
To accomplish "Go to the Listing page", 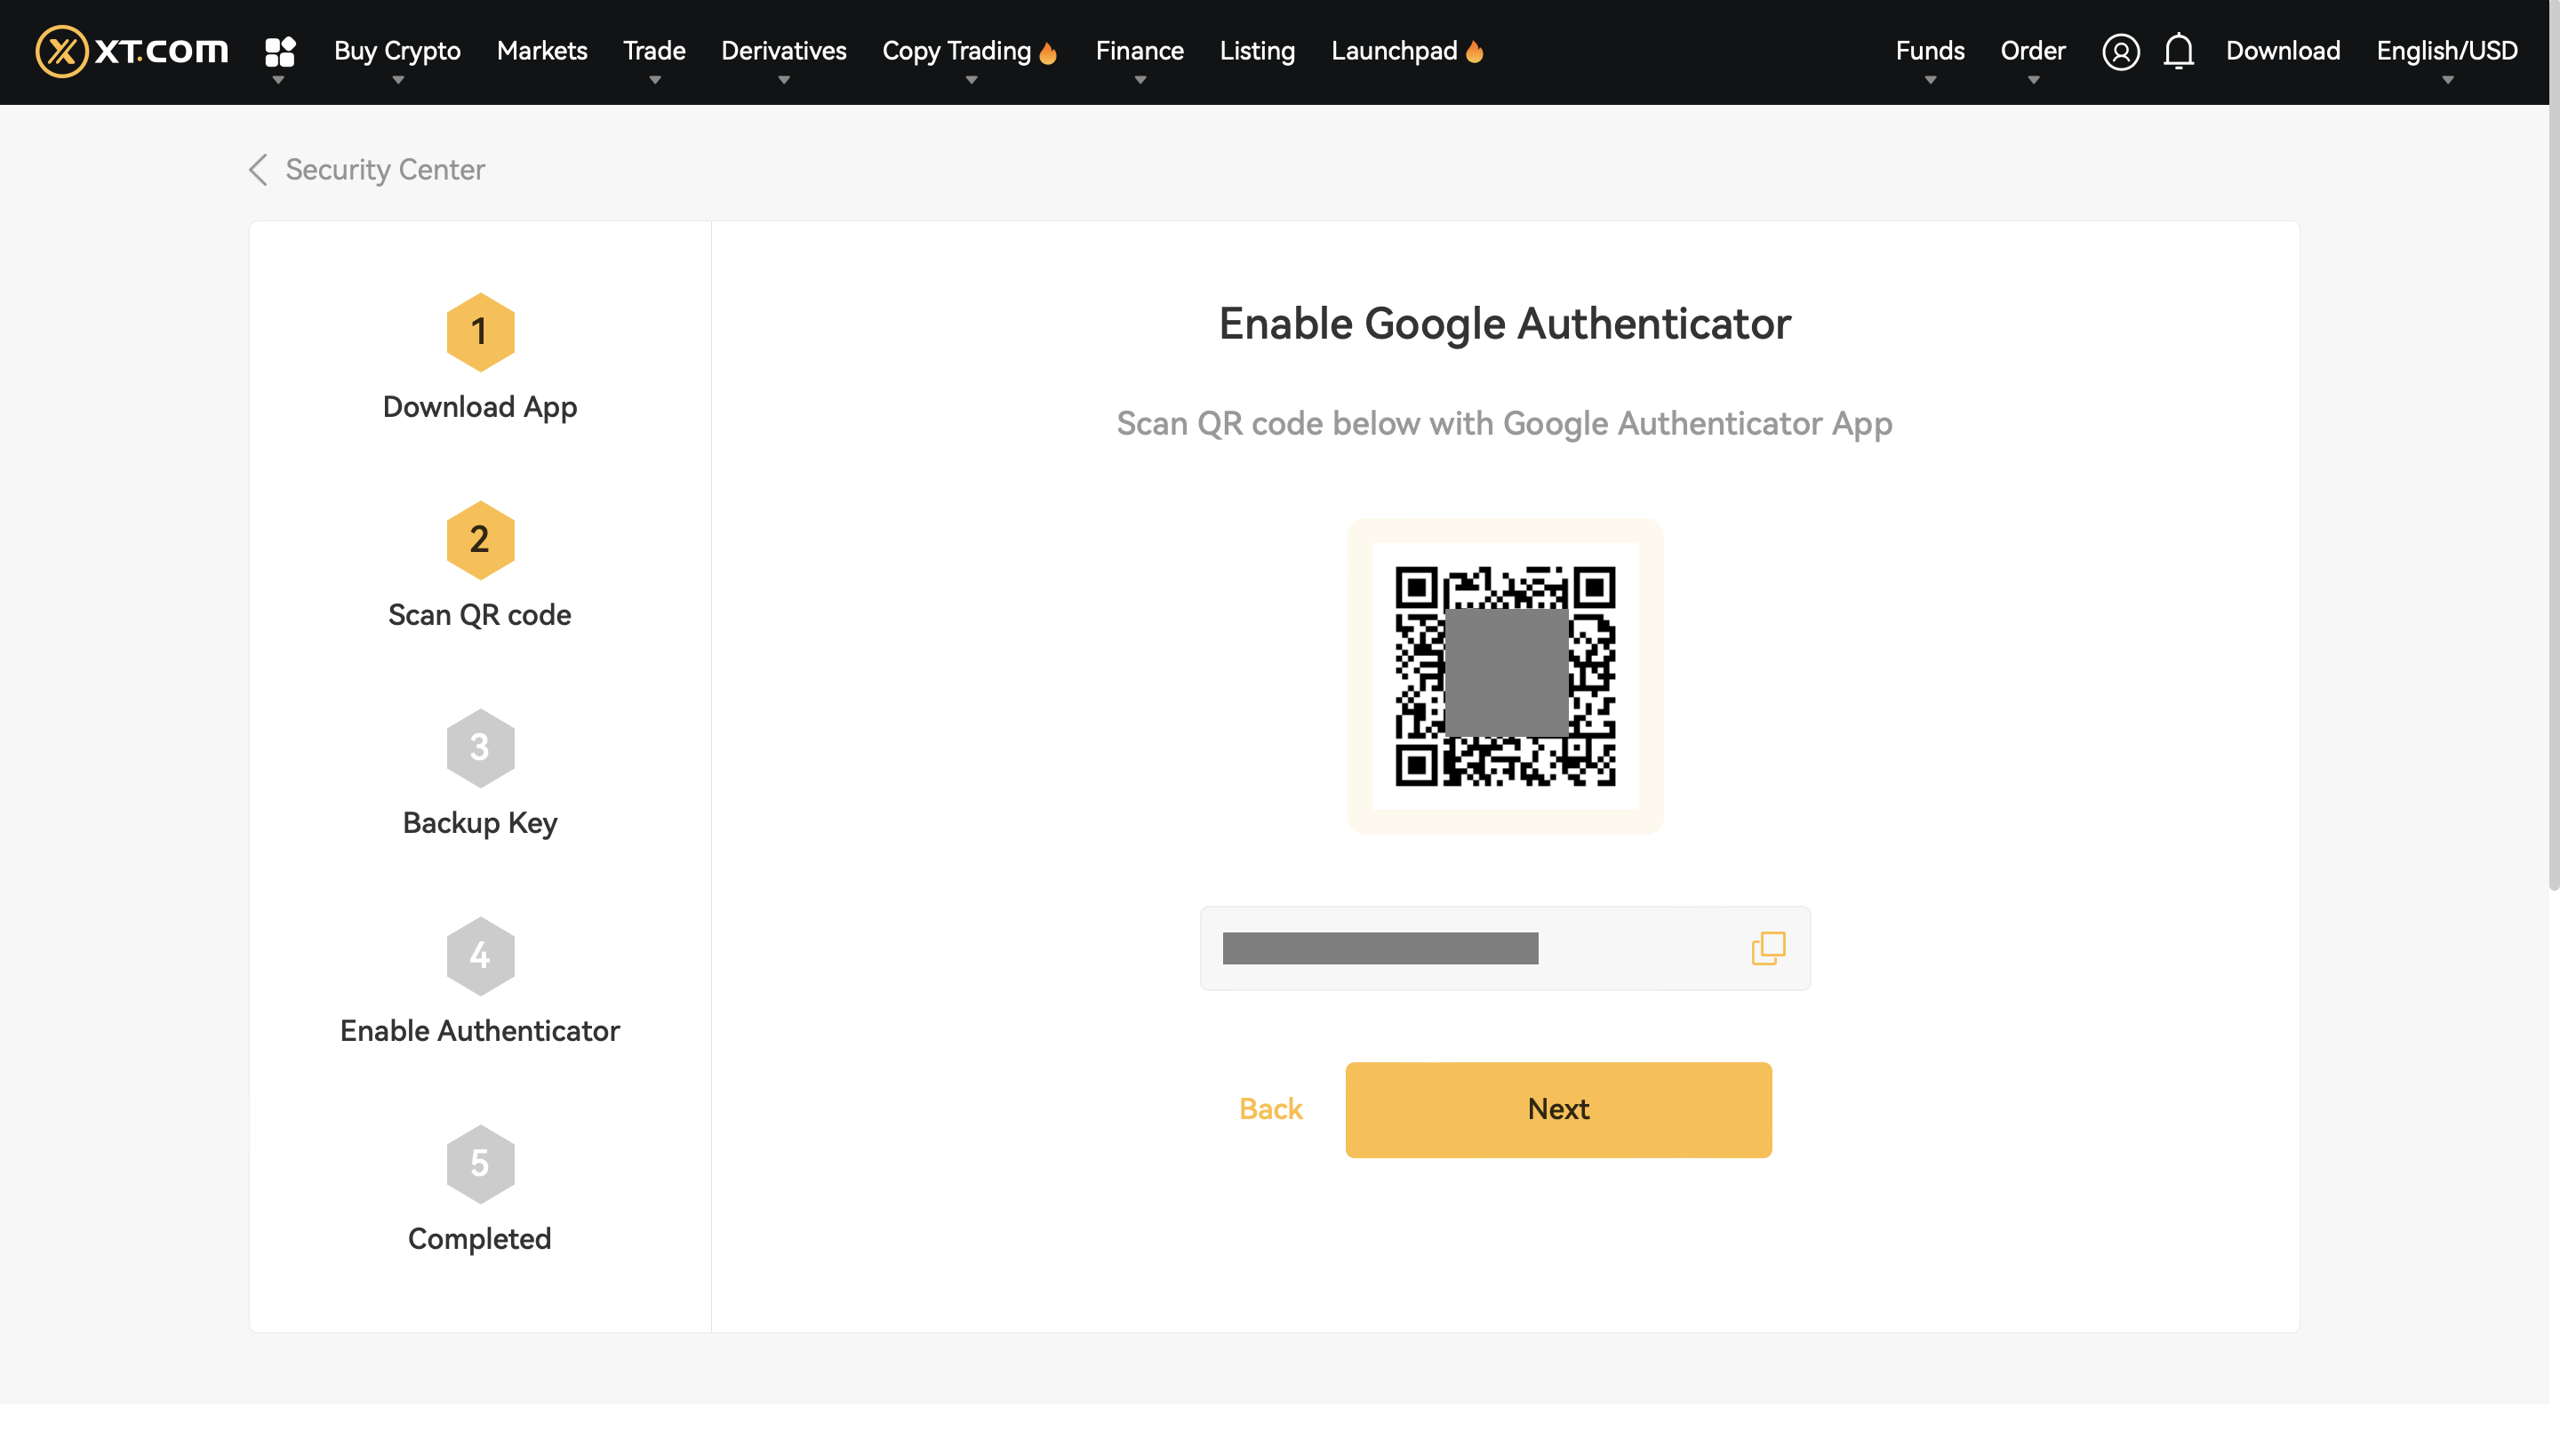I will pyautogui.click(x=1257, y=51).
